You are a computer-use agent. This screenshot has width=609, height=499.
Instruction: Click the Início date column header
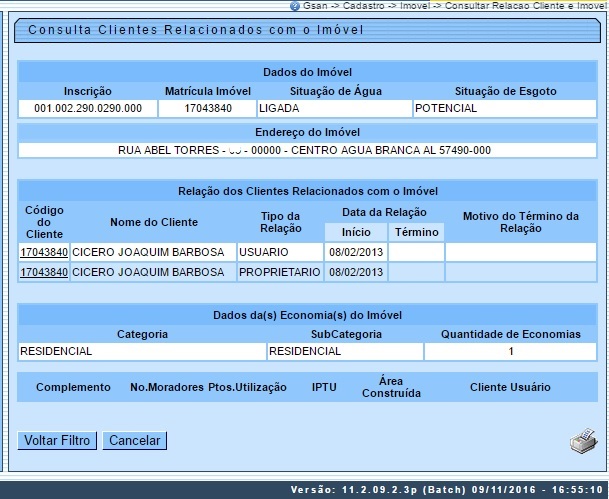[356, 232]
